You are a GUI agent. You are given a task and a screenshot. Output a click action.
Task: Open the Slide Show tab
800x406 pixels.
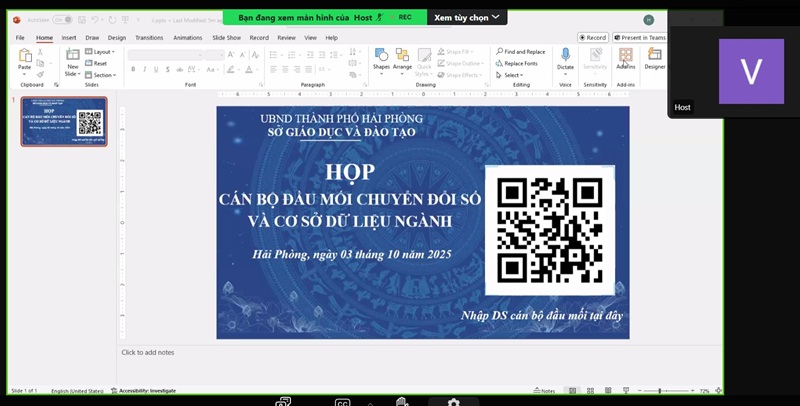coord(227,37)
